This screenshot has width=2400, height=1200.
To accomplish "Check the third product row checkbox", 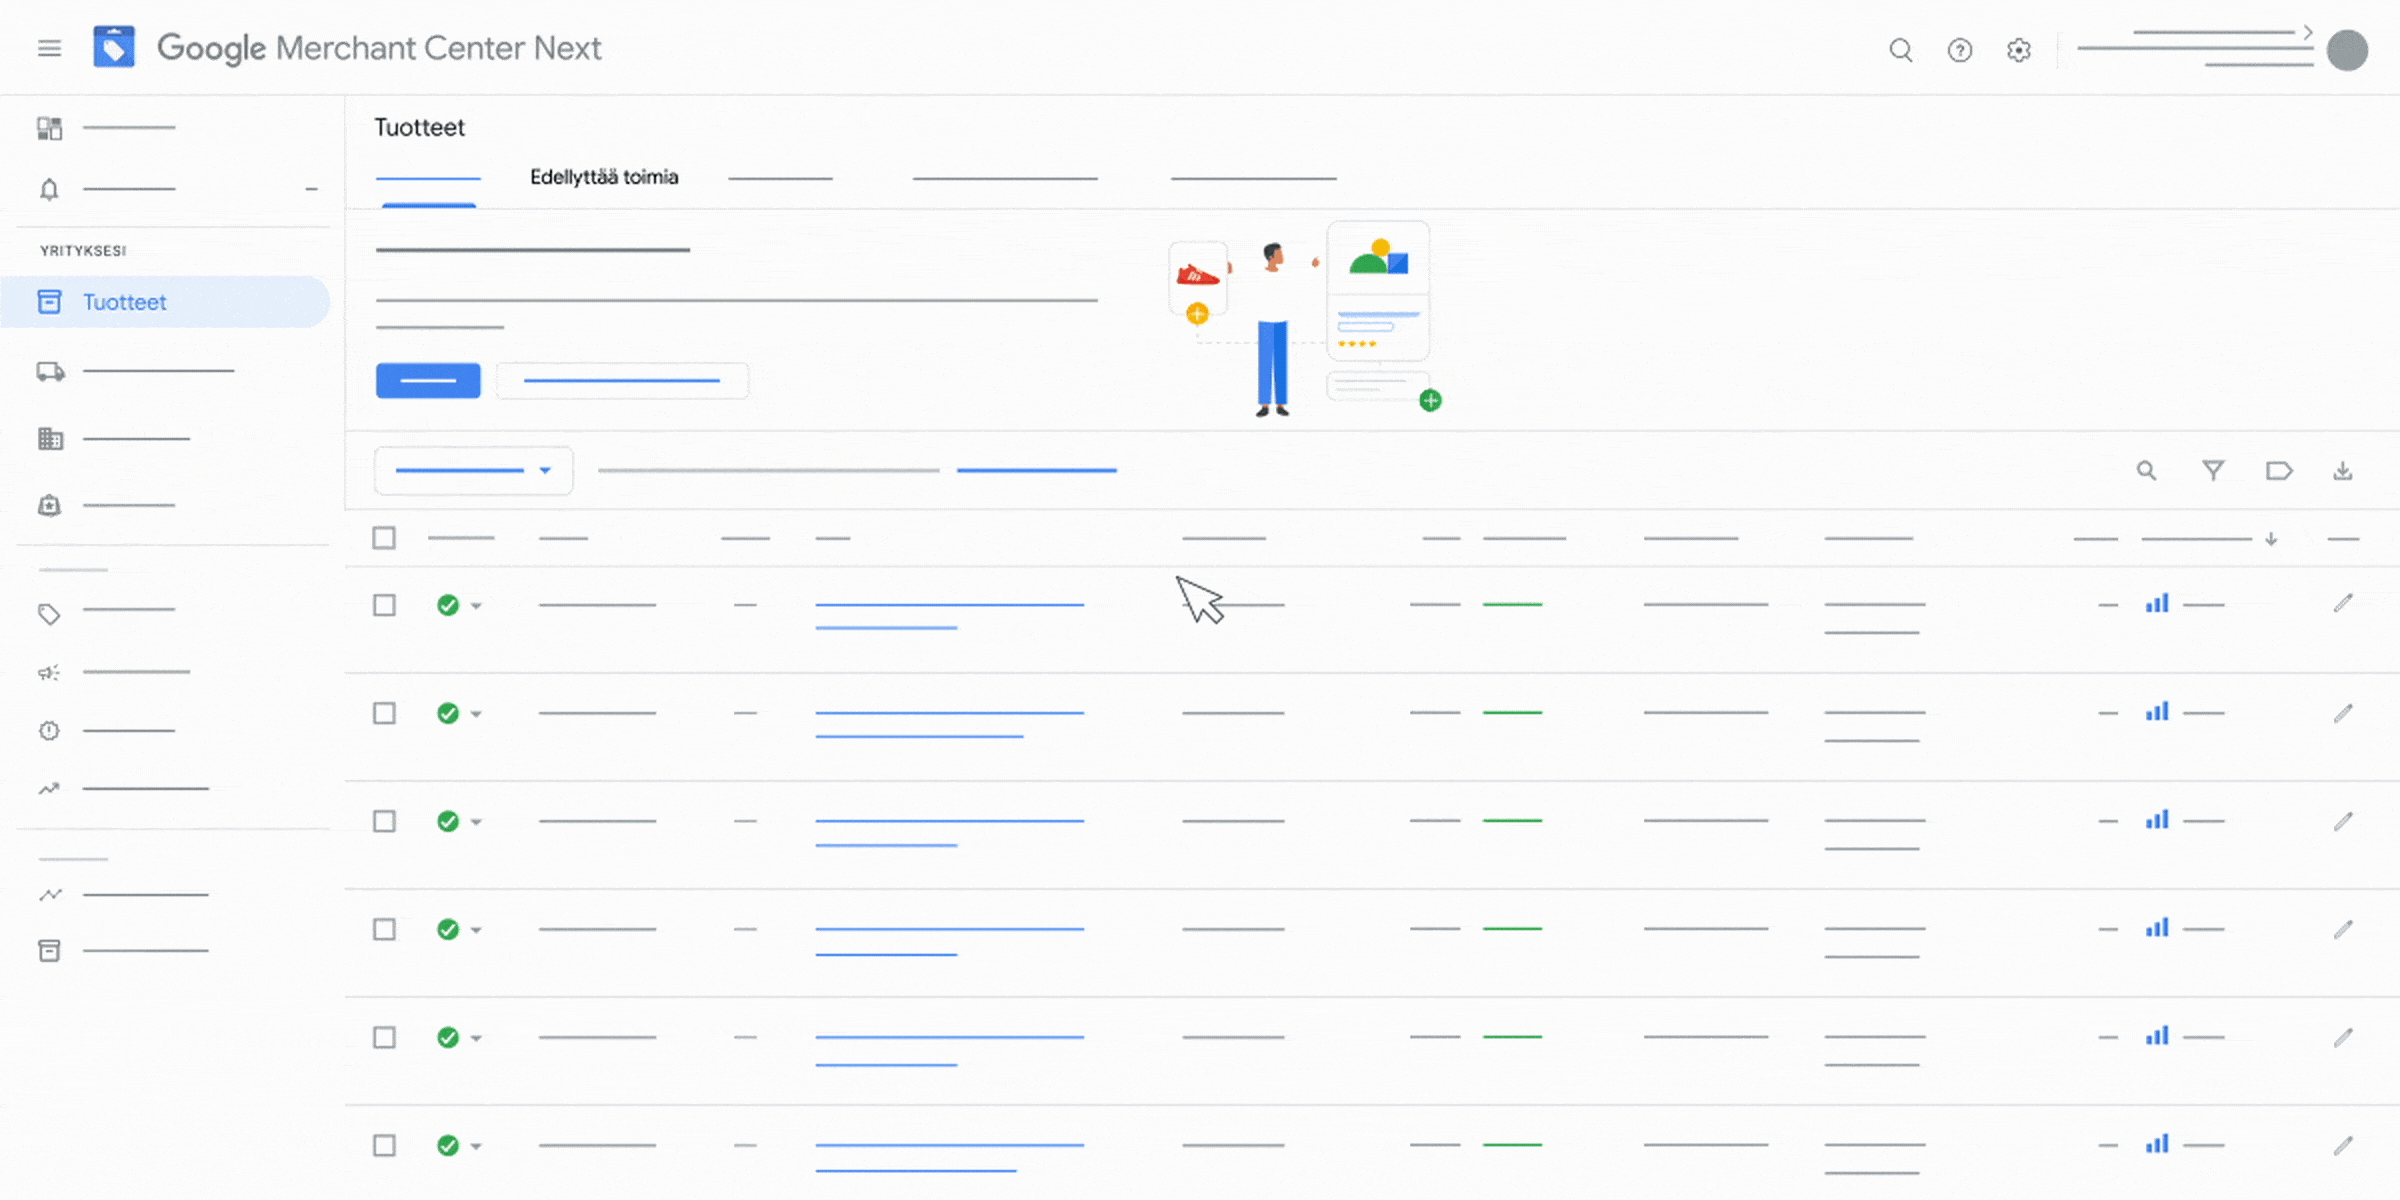I will coord(384,821).
